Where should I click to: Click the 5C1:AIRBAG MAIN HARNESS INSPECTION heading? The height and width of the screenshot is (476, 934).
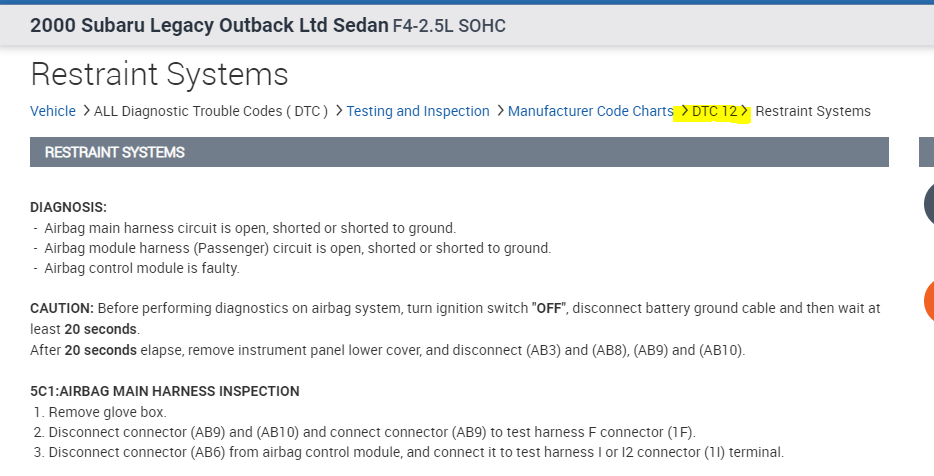pyautogui.click(x=165, y=391)
